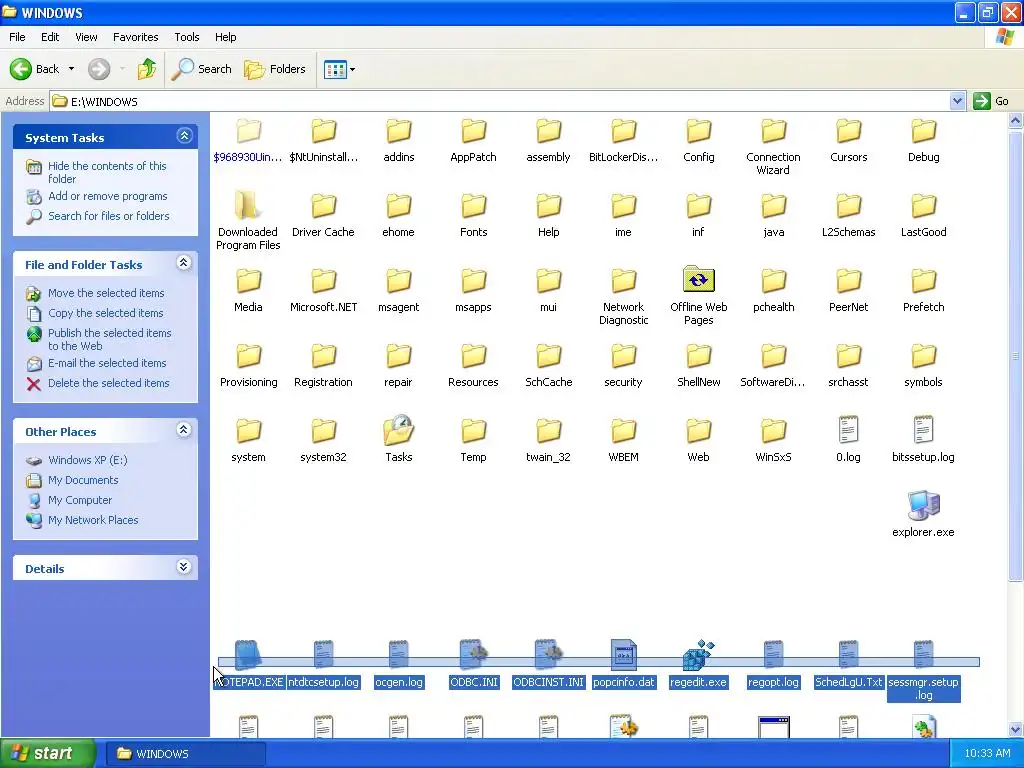This screenshot has height=768, width=1024.
Task: Open the system32 folder icon
Action: coord(323,431)
